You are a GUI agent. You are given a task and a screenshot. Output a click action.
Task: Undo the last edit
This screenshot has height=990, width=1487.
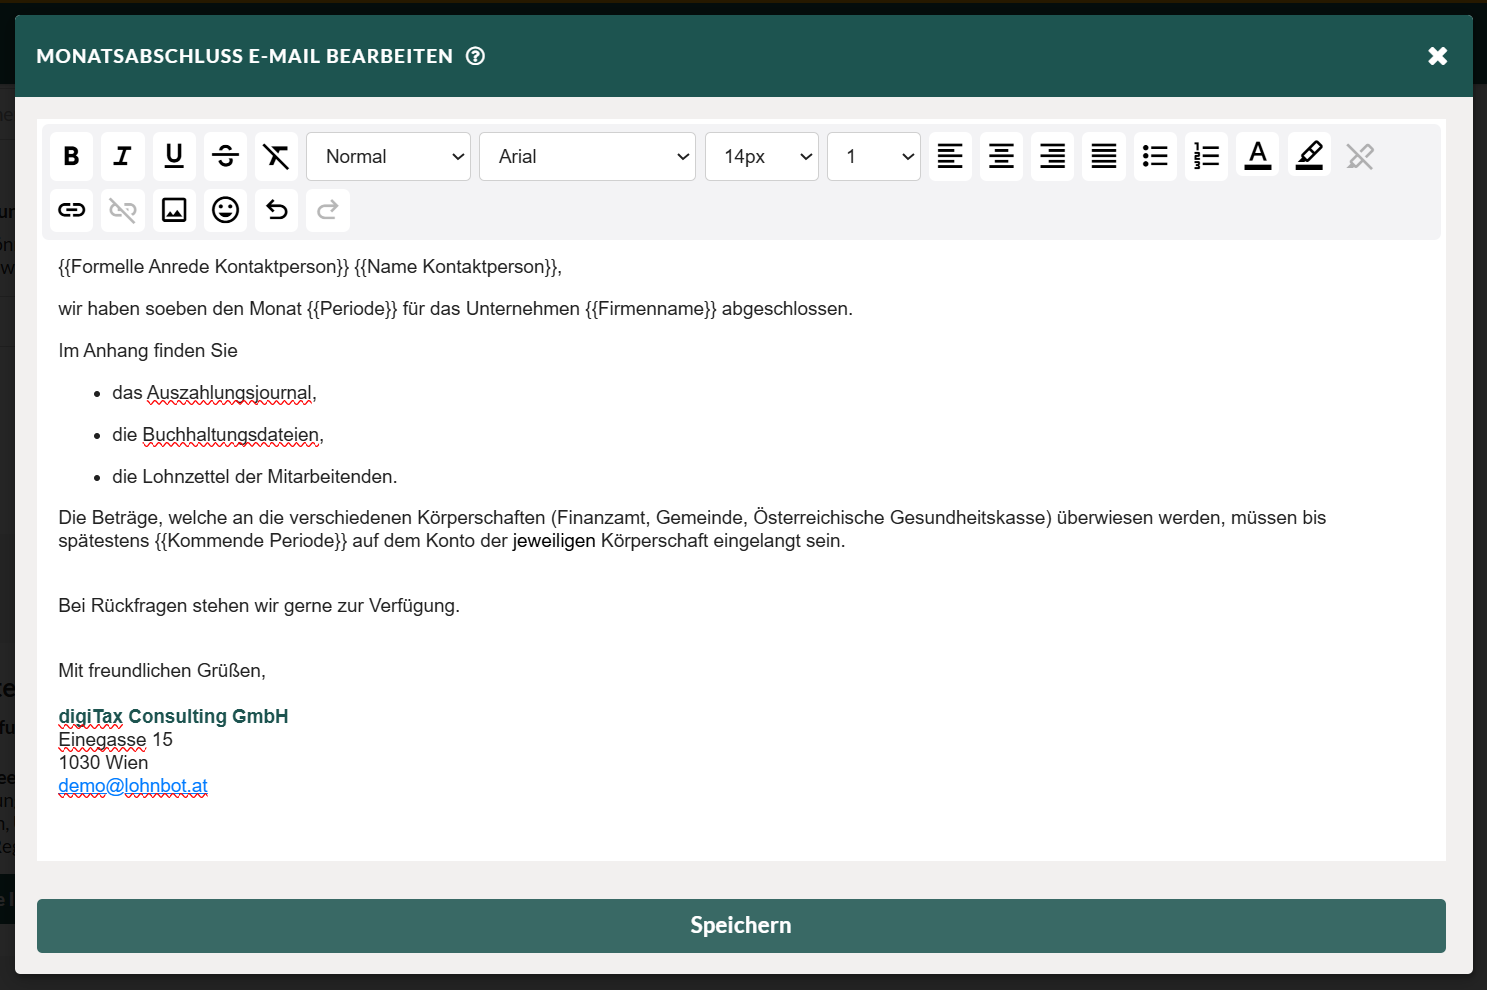pyautogui.click(x=276, y=210)
